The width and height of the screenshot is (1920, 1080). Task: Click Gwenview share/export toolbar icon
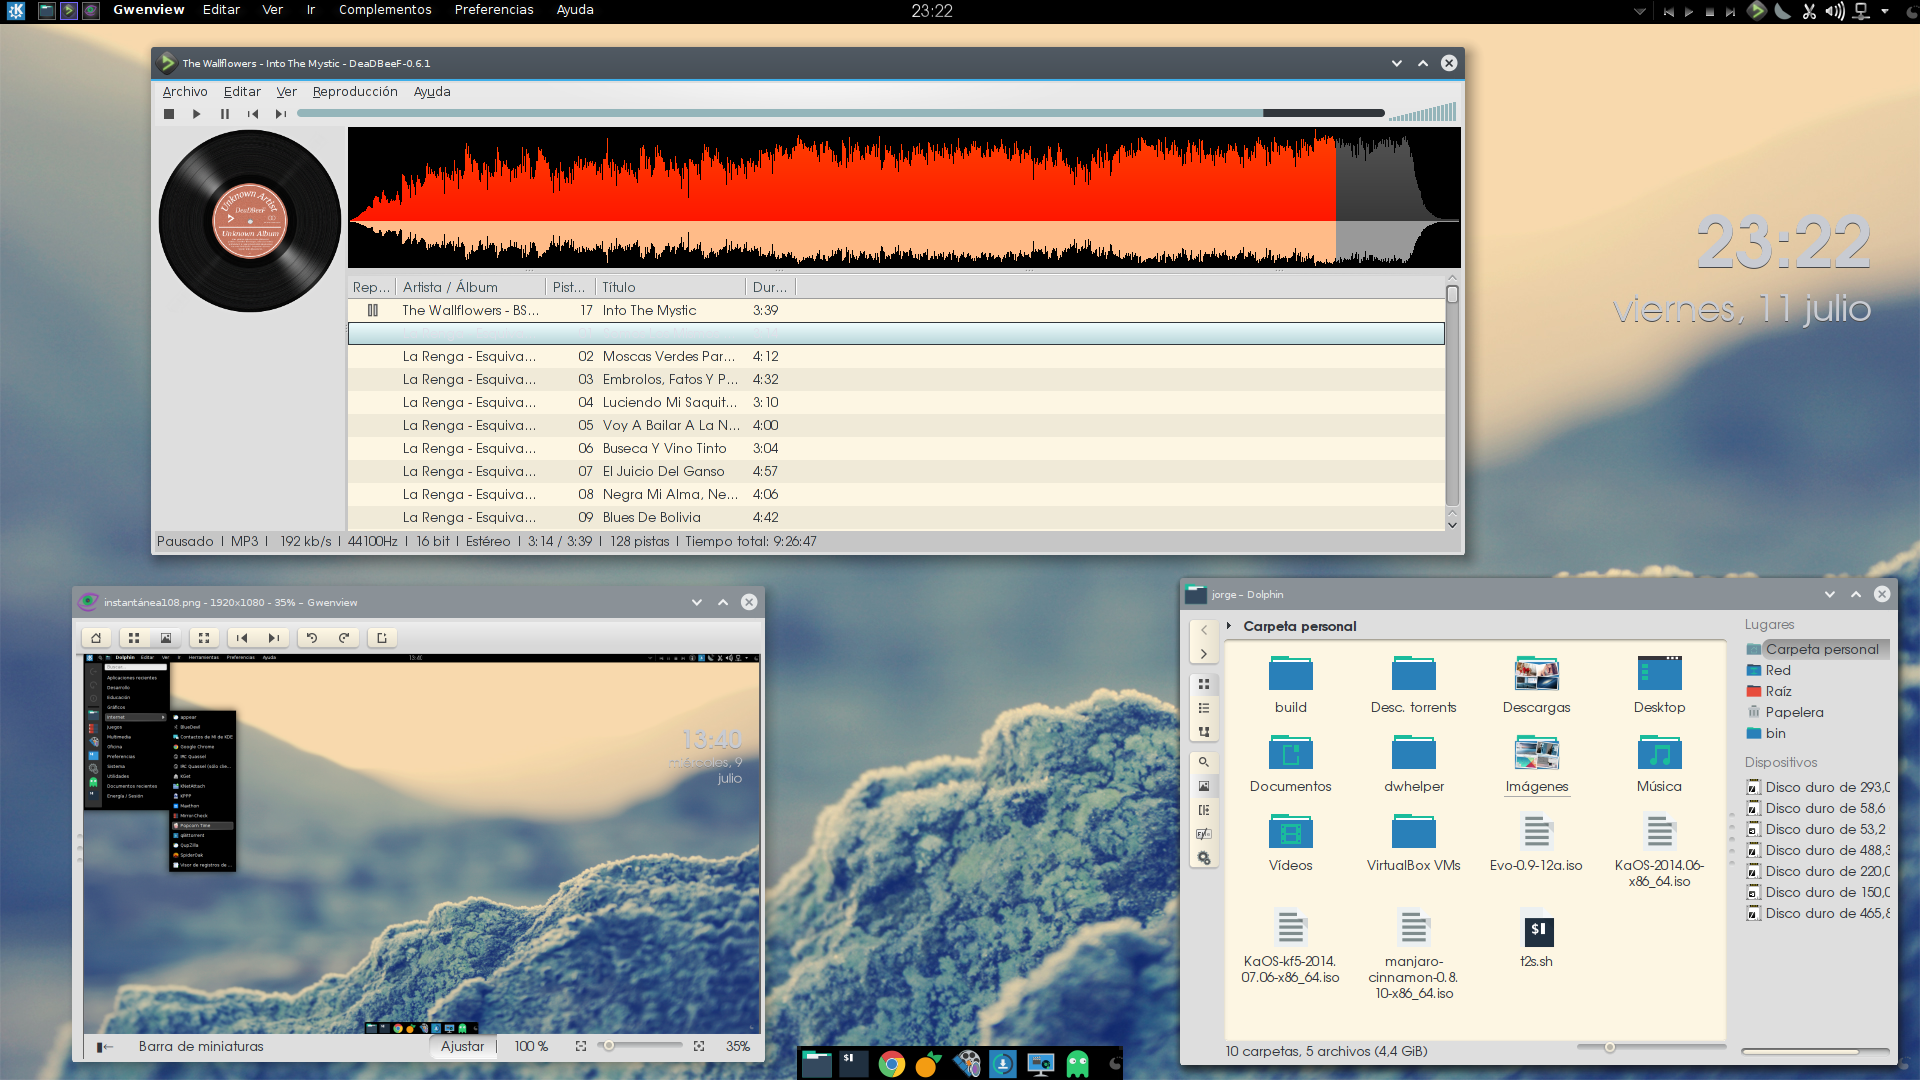[x=382, y=638]
